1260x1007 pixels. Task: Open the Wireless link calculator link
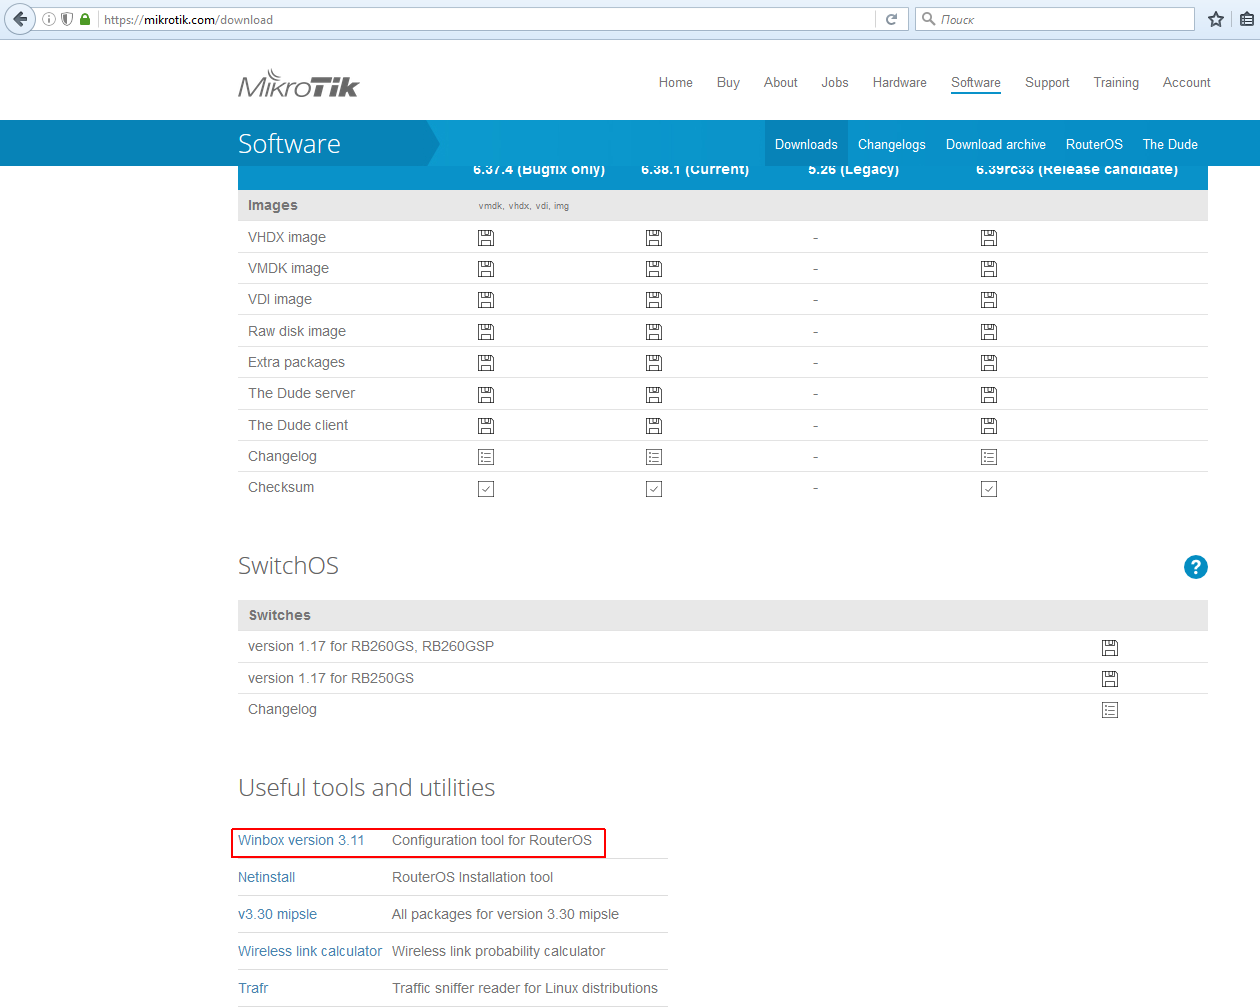pyautogui.click(x=309, y=952)
